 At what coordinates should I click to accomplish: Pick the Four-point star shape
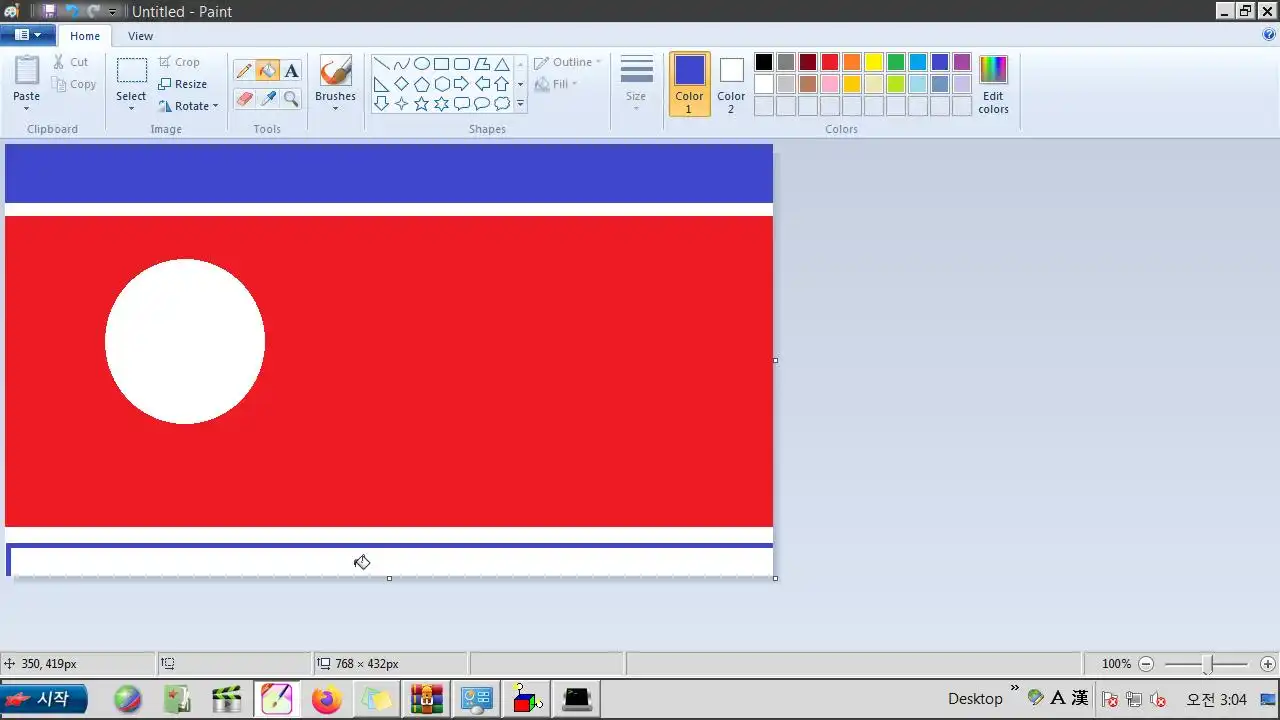(x=401, y=103)
